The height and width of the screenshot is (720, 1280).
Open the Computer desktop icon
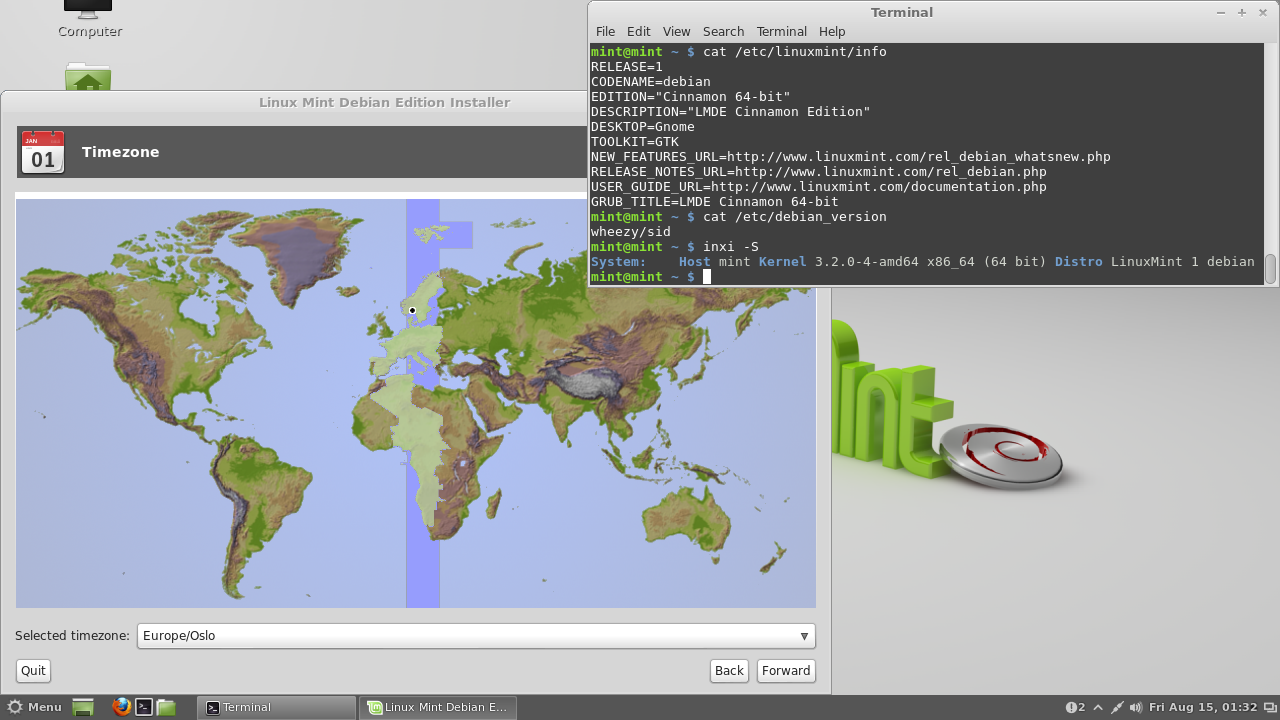coord(89,20)
